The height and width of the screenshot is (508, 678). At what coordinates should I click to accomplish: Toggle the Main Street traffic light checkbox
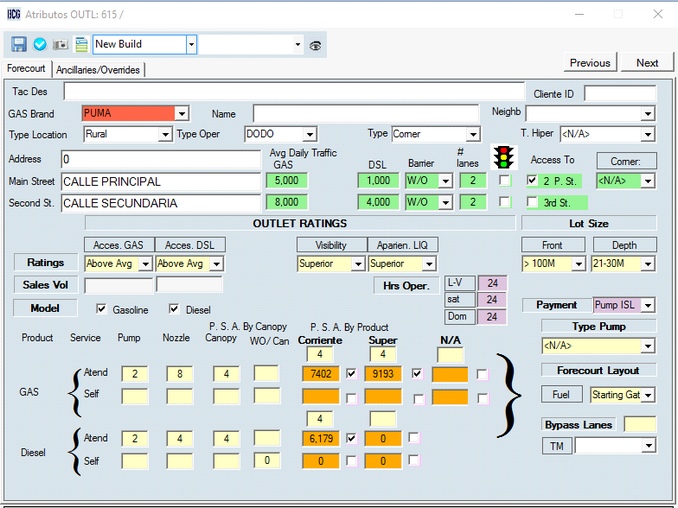point(504,180)
